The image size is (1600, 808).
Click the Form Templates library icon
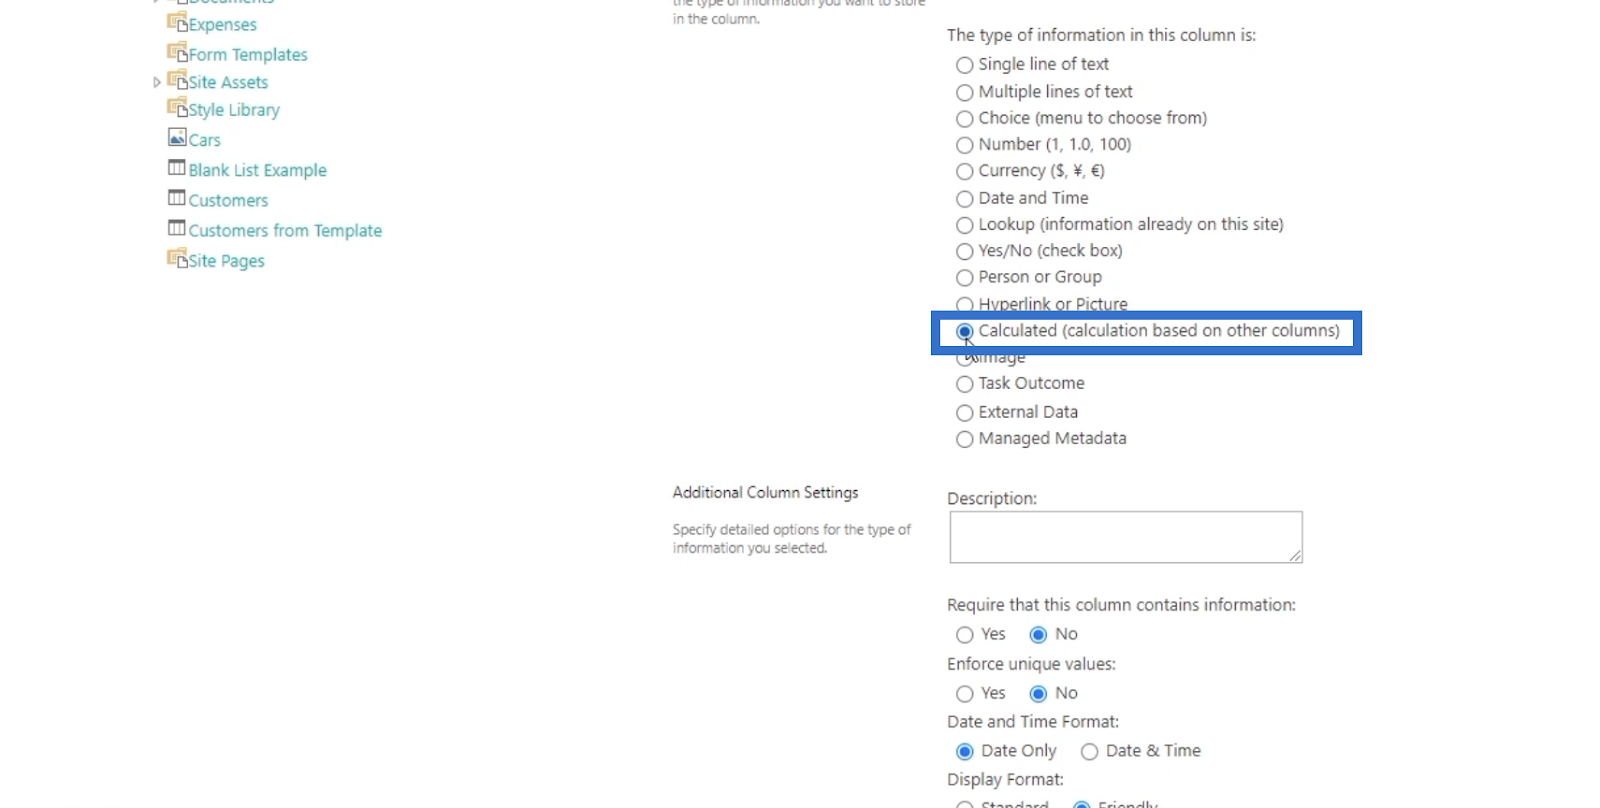(177, 52)
